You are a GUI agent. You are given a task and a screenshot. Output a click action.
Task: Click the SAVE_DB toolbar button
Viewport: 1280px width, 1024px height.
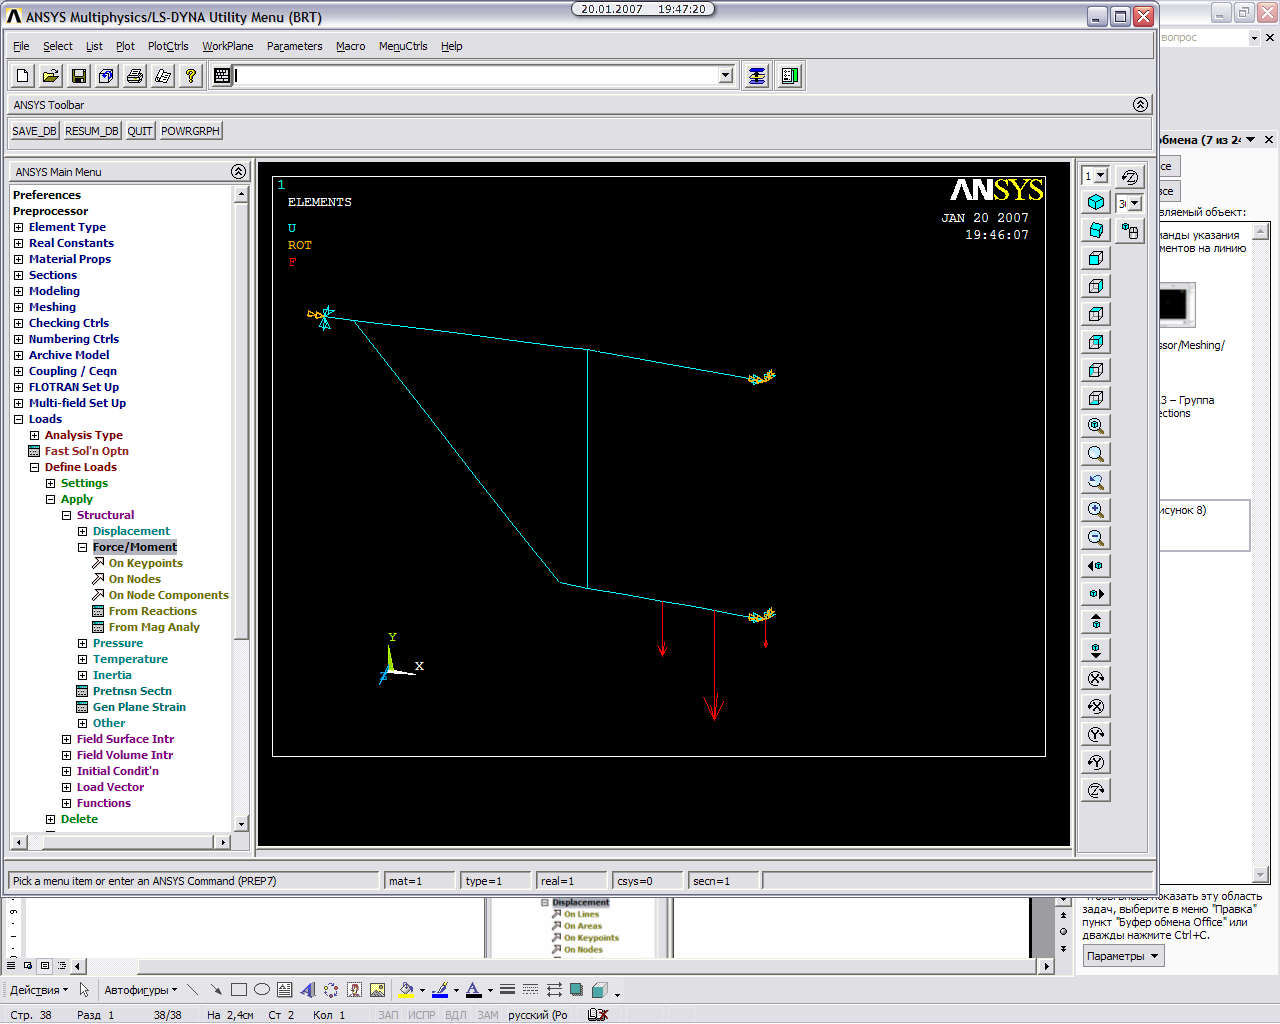coord(35,131)
